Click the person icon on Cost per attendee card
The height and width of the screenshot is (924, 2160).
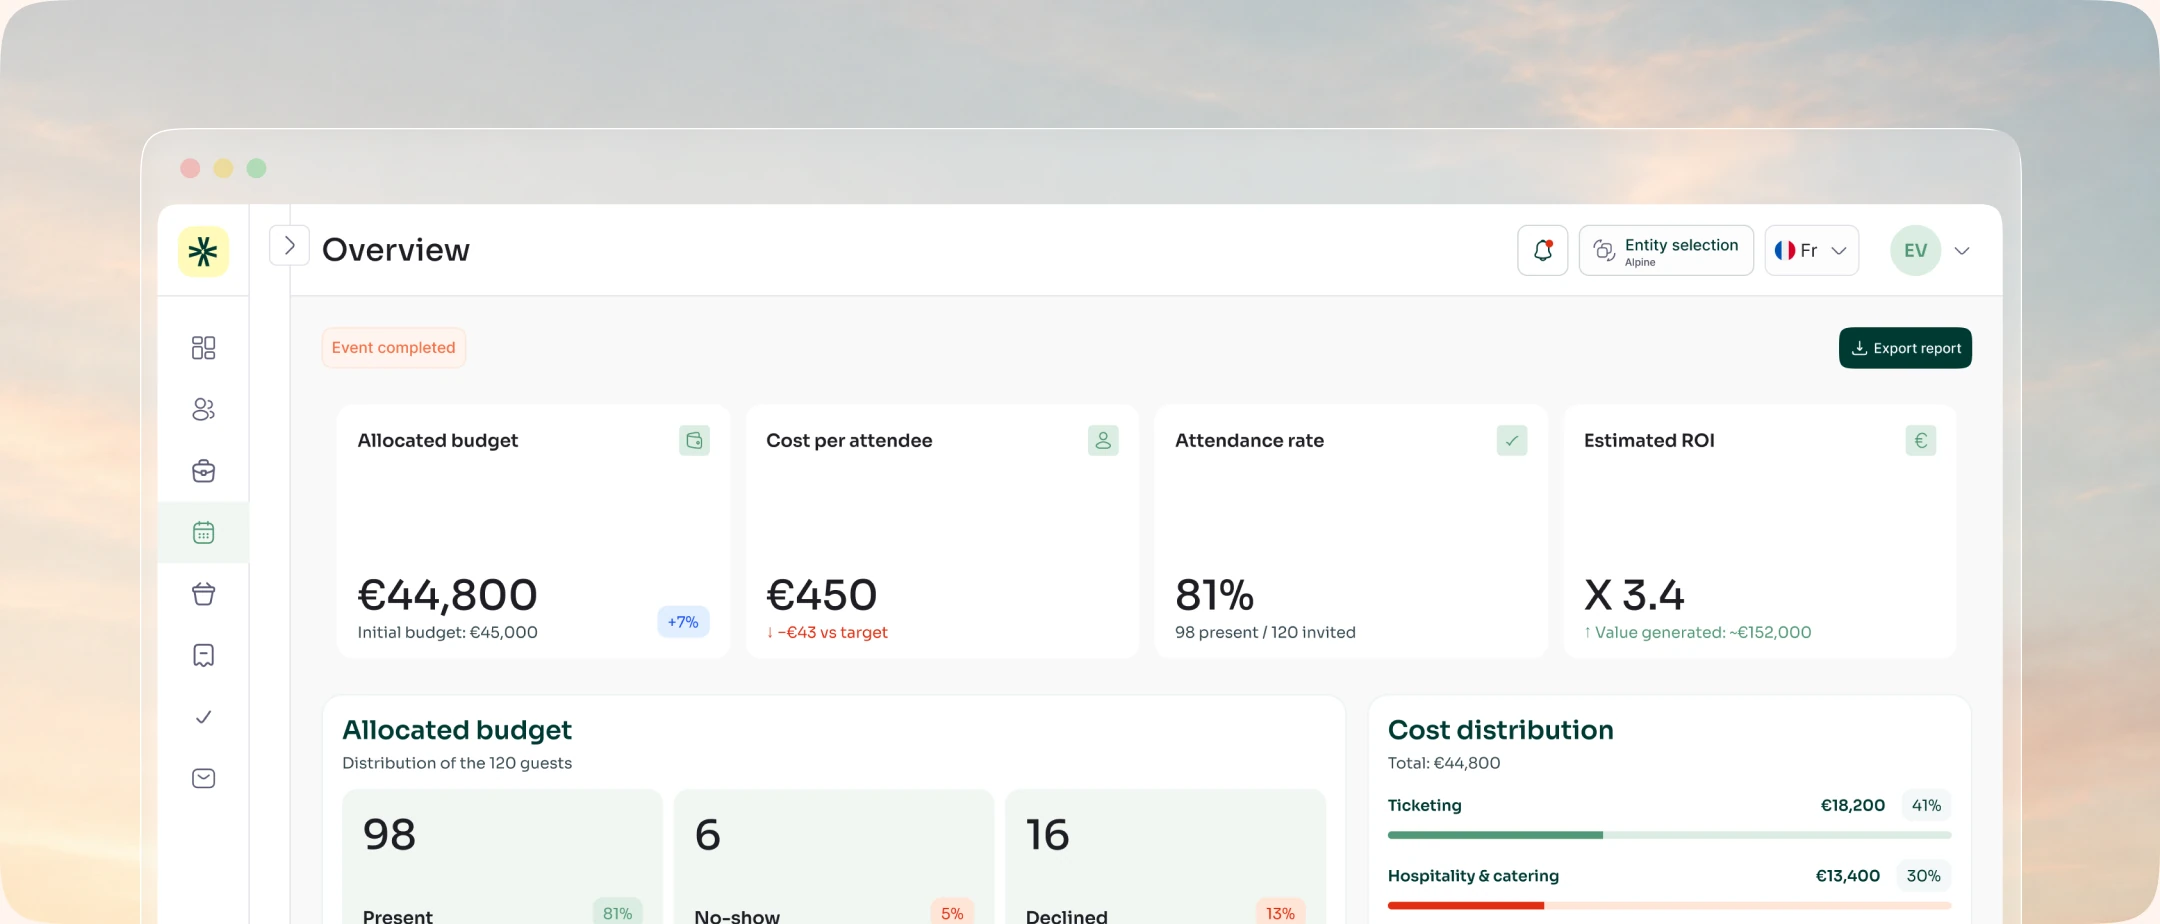tap(1103, 440)
